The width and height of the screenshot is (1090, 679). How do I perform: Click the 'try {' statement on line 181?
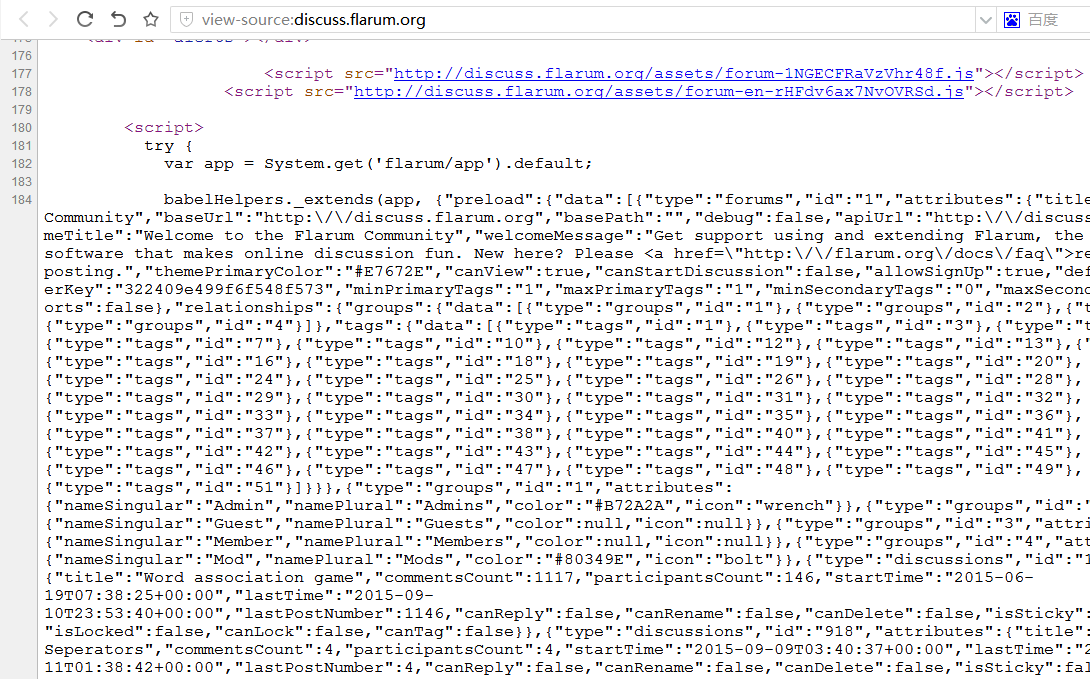(x=169, y=146)
